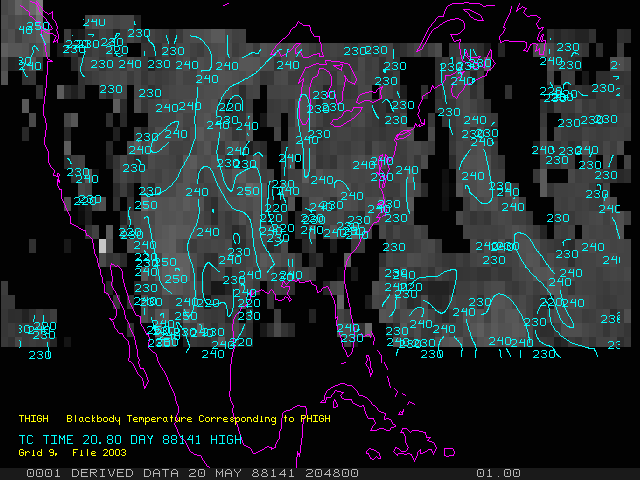Click the File 2003 label
The height and width of the screenshot is (480, 640).
(99, 452)
